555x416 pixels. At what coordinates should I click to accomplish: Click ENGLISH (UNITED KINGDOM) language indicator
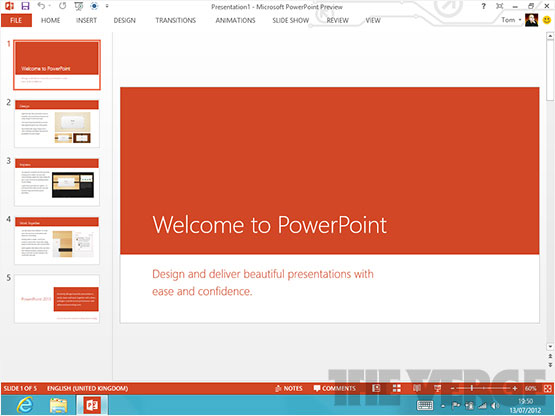[87, 388]
